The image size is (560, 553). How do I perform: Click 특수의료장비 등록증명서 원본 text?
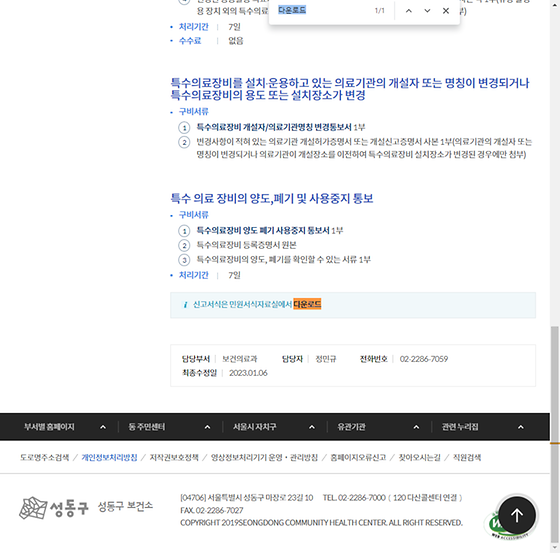point(246,245)
